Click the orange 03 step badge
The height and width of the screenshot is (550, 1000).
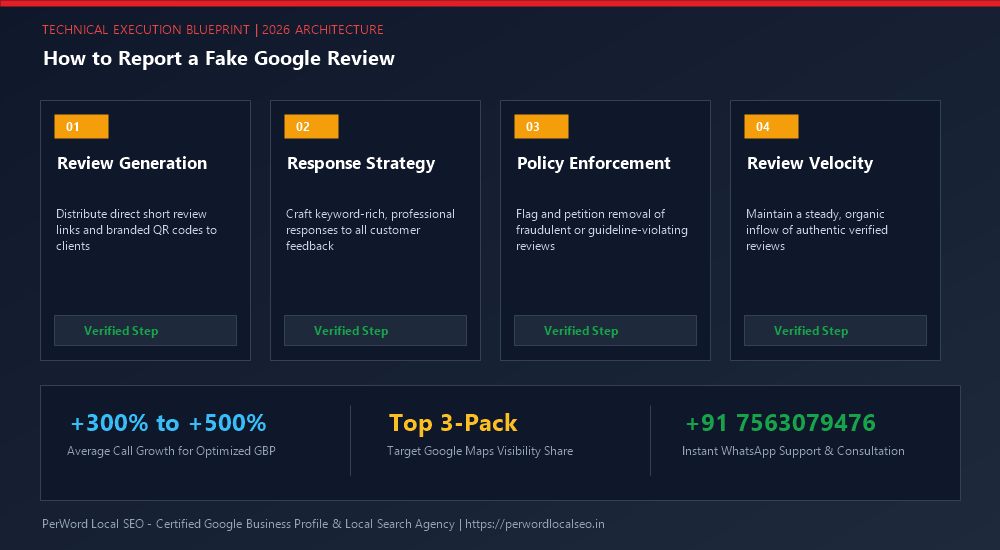click(x=541, y=126)
